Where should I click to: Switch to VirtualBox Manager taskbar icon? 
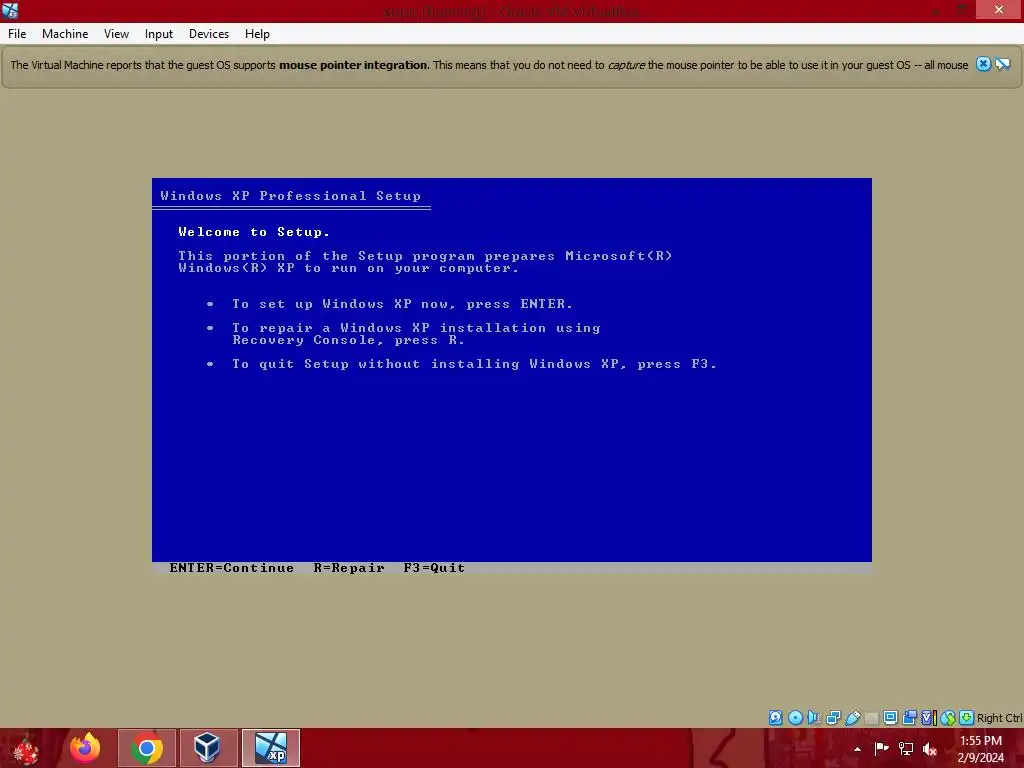coord(208,748)
